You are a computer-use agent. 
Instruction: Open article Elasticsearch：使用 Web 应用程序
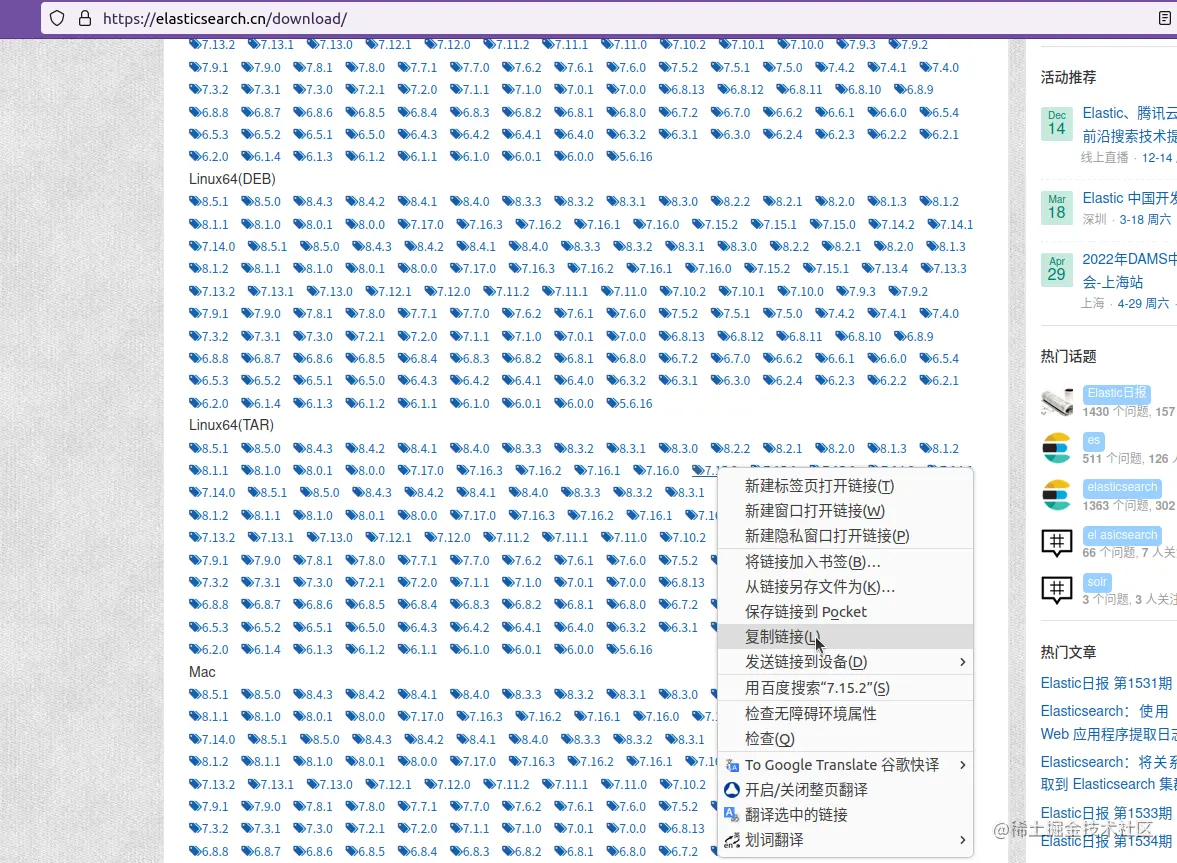[1109, 722]
